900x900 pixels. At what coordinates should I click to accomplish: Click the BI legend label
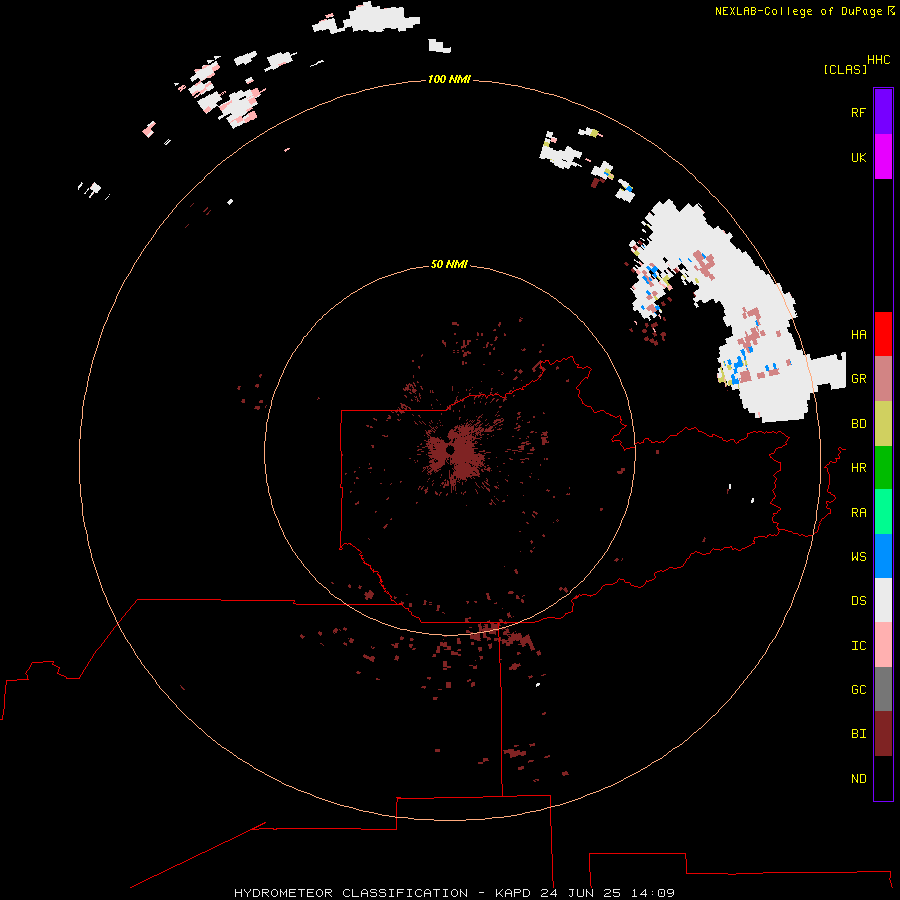(x=858, y=734)
